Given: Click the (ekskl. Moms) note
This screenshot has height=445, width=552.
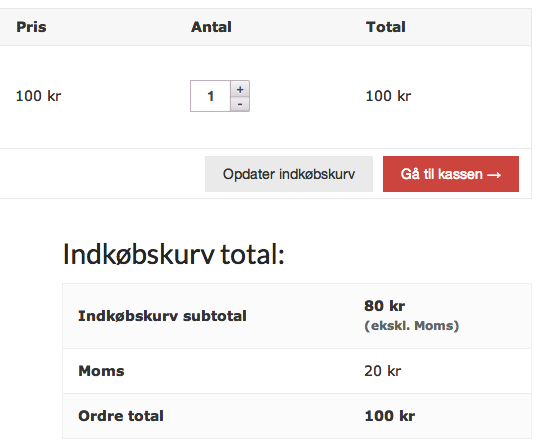Looking at the screenshot, I should pos(412,326).
